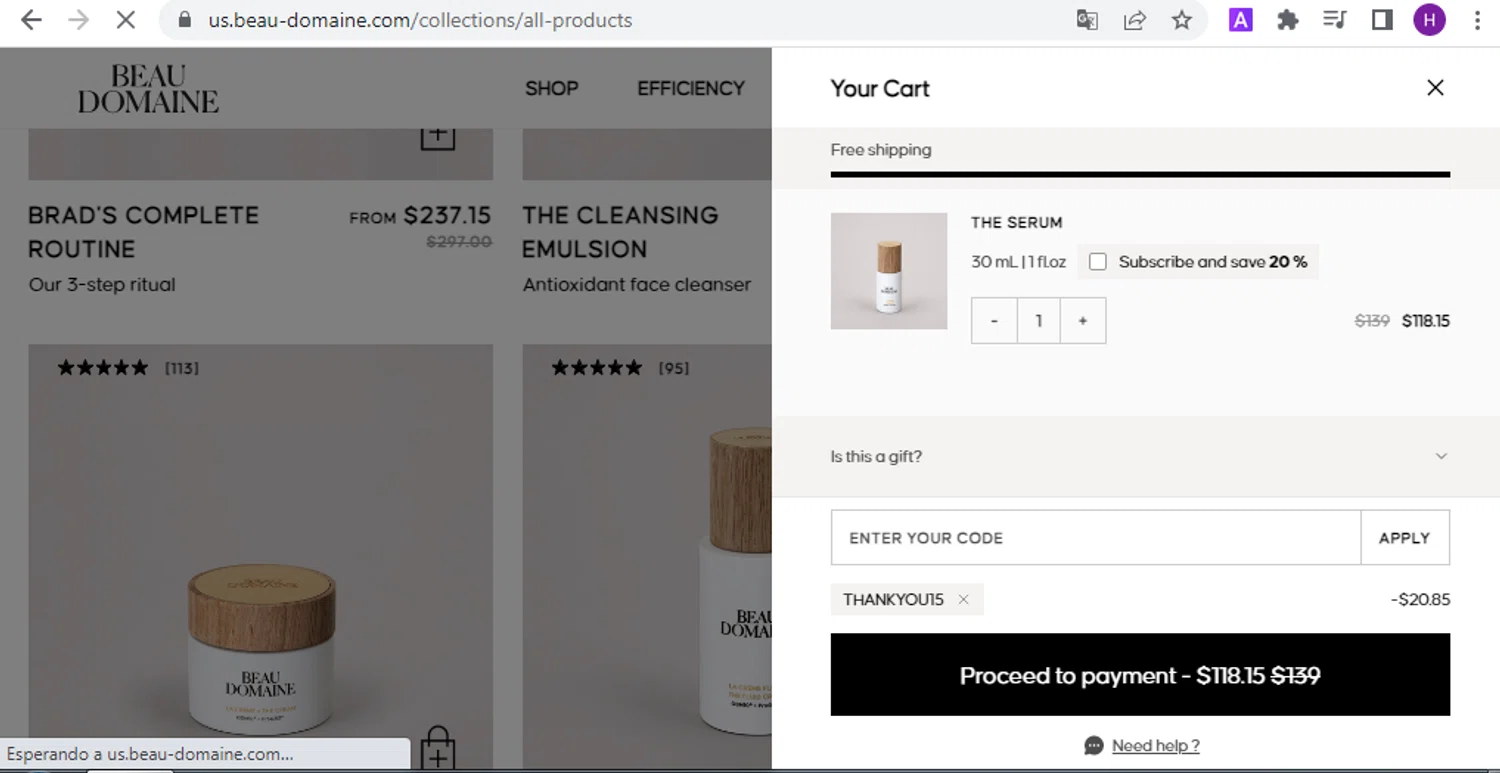This screenshot has width=1500, height=773.
Task: Click the share page icon
Action: (x=1134, y=20)
